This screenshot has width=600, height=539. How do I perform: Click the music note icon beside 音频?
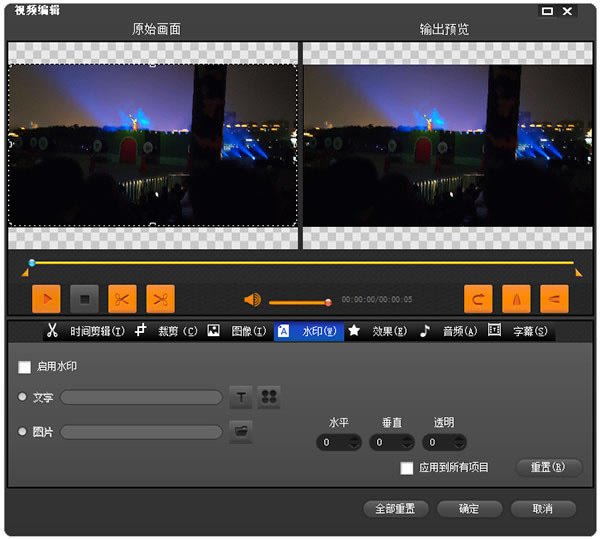tap(425, 331)
